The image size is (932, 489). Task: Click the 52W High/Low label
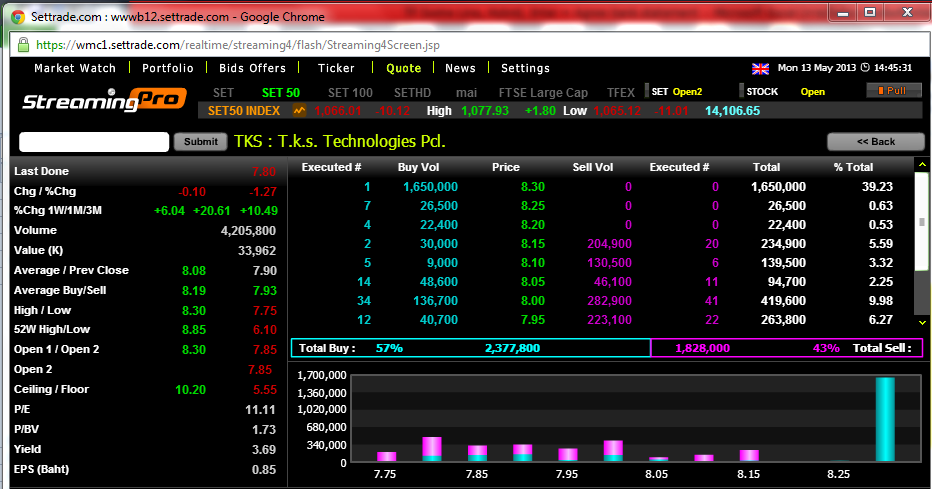click(x=52, y=329)
